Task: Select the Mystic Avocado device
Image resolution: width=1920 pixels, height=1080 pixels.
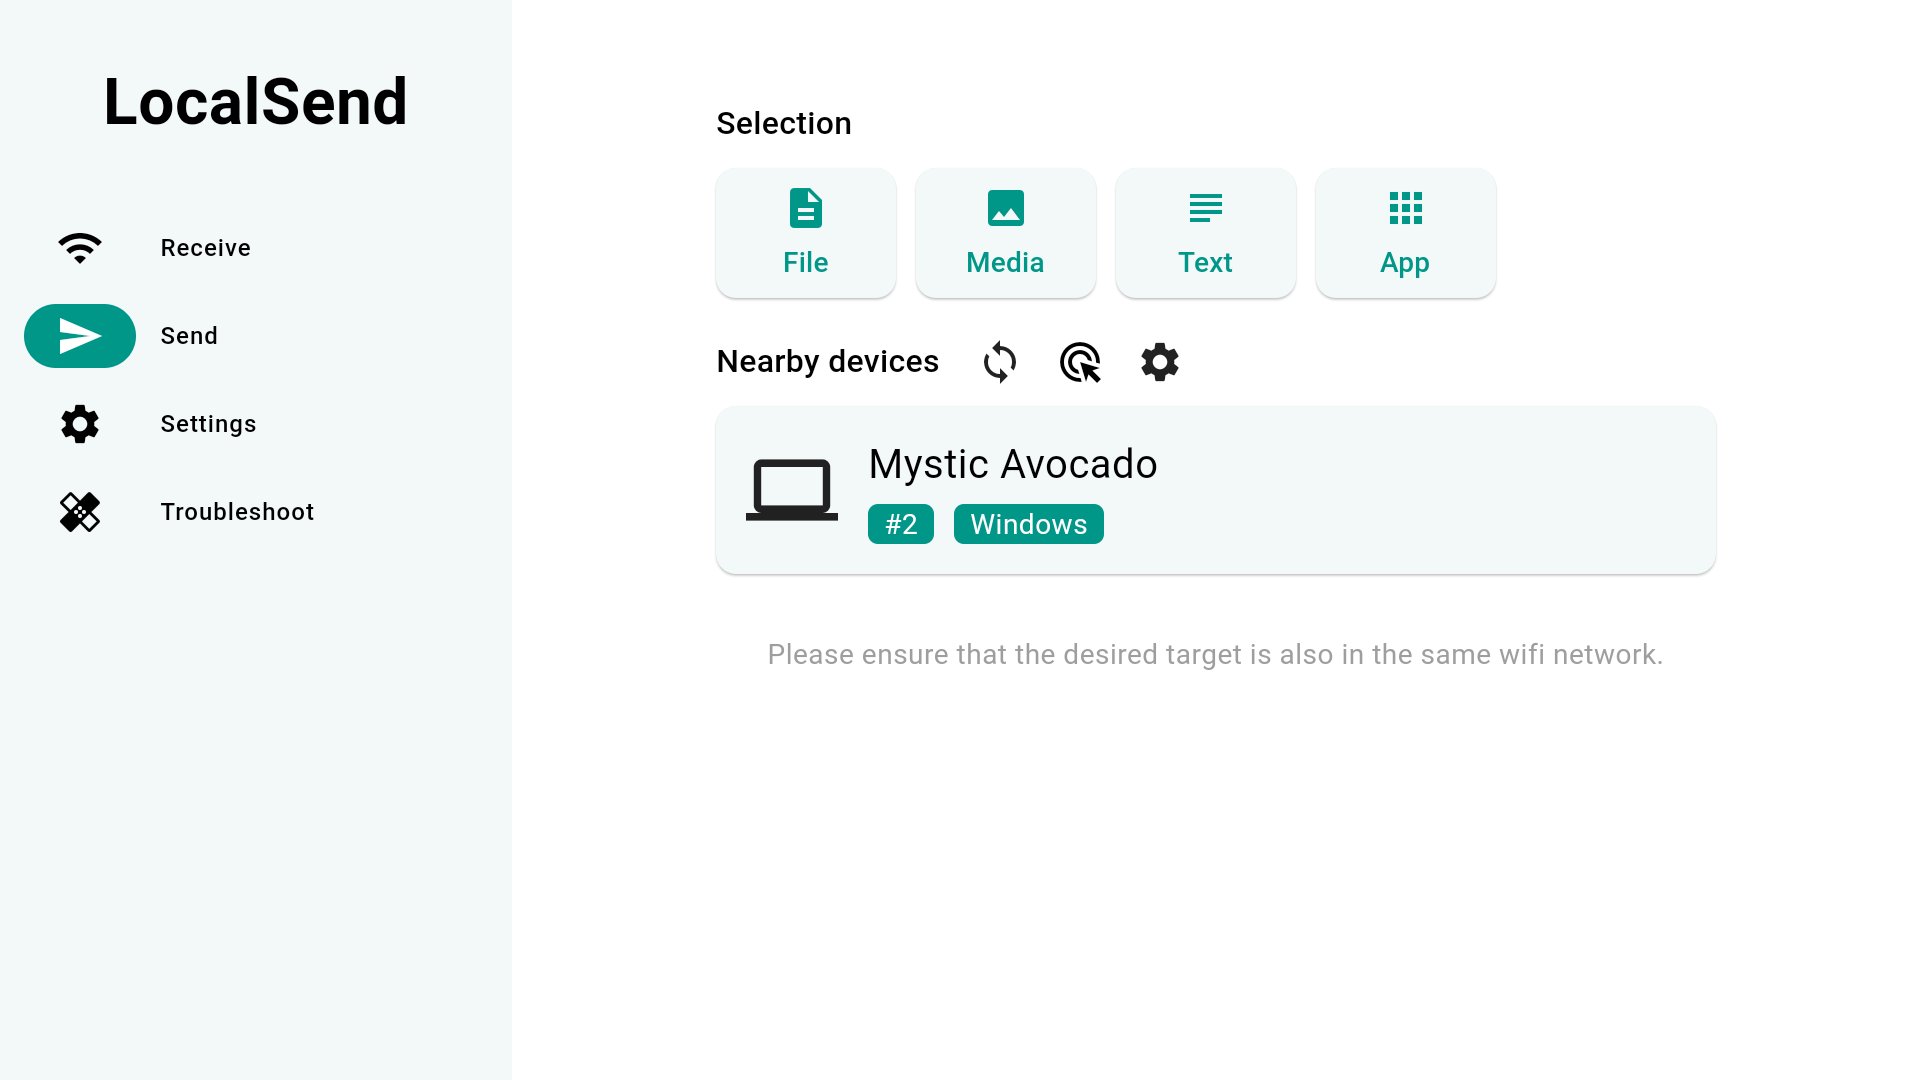Action: click(1214, 489)
